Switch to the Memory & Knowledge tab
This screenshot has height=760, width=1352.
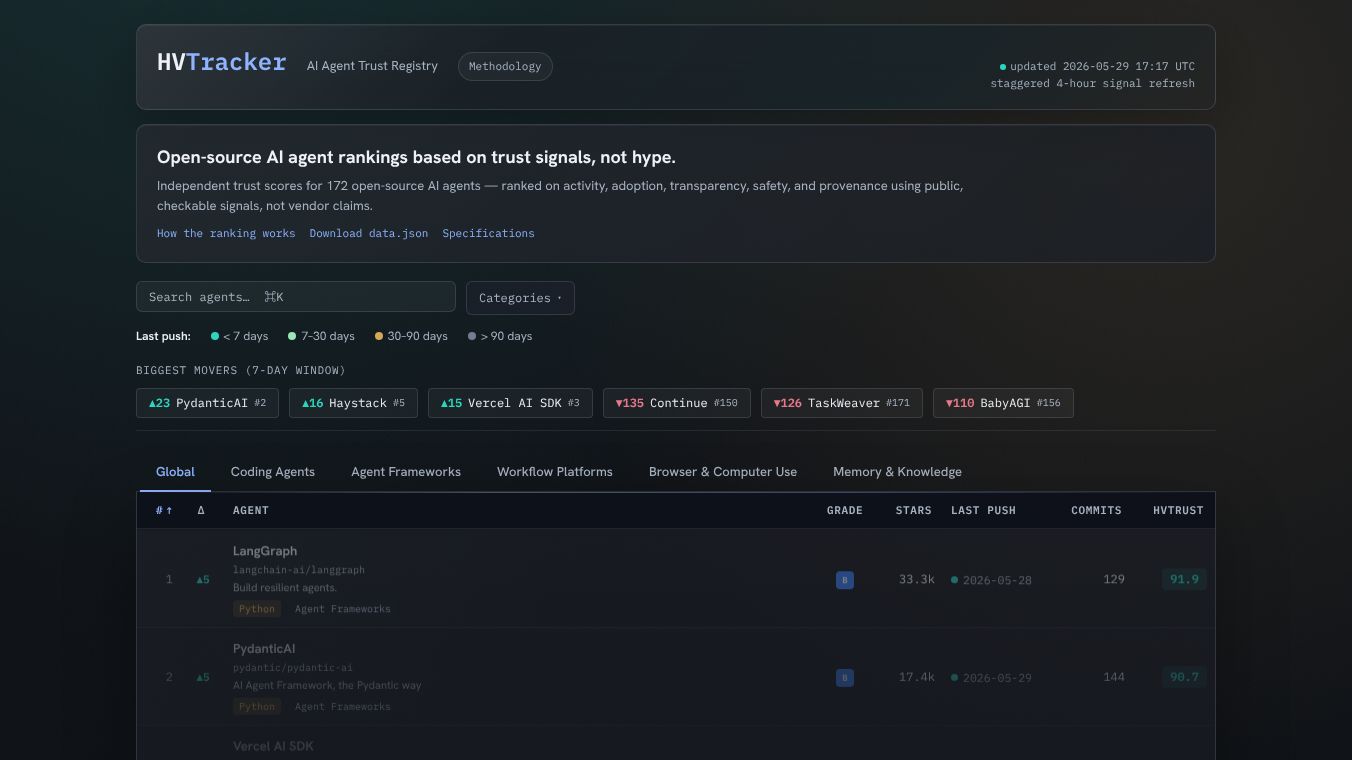[897, 472]
